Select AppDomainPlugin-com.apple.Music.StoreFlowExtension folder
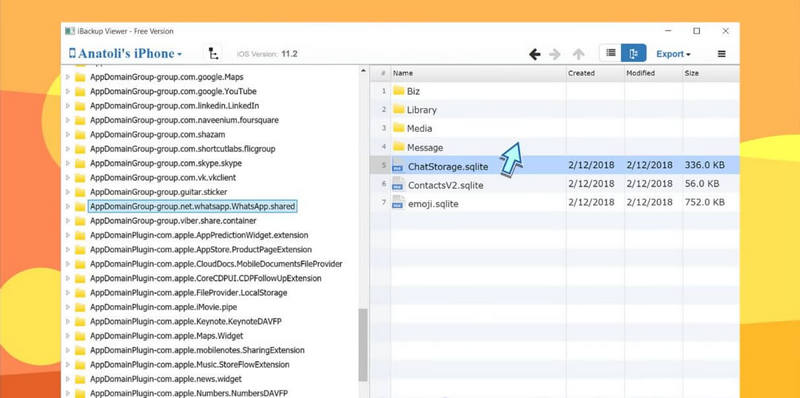Image resolution: width=800 pixels, height=398 pixels. (x=190, y=364)
